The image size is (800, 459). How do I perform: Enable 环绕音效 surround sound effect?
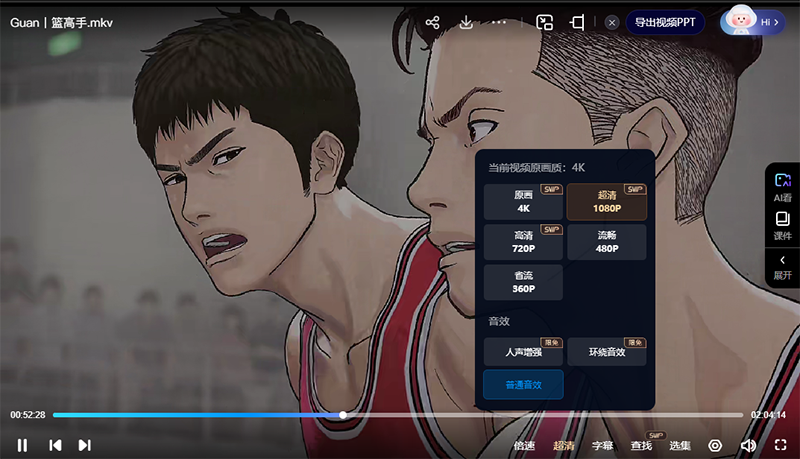(x=607, y=352)
